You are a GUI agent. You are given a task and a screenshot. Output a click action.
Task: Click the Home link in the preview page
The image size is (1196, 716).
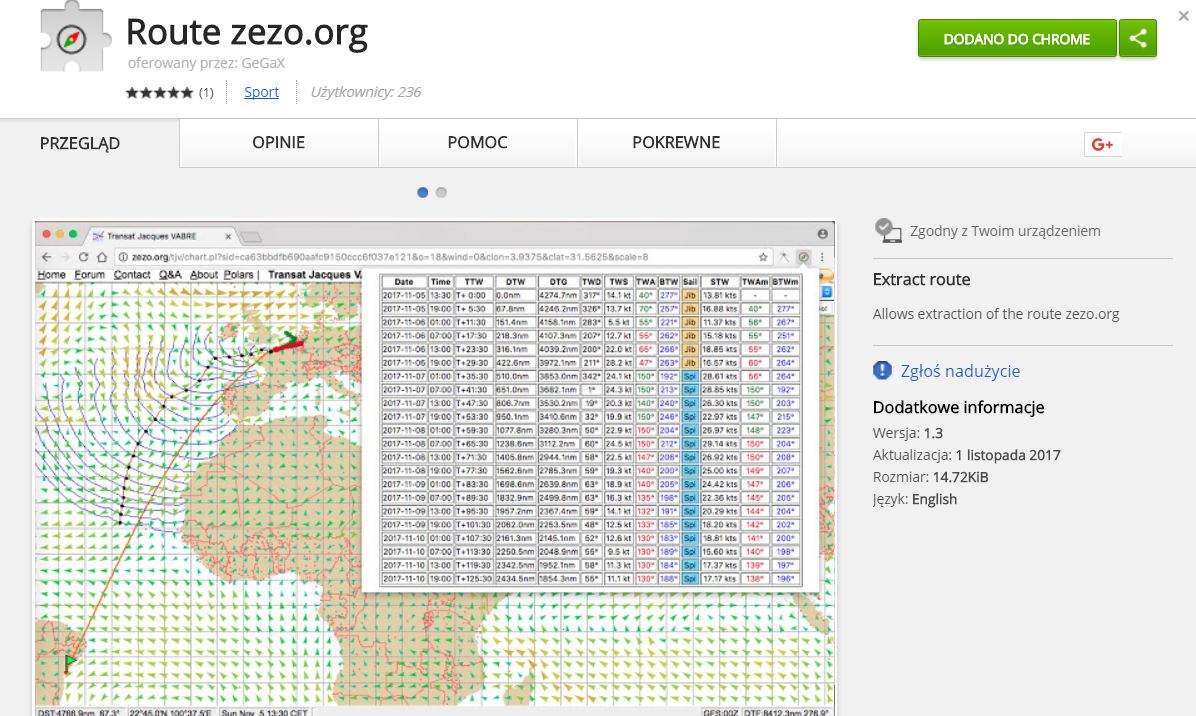pos(52,275)
